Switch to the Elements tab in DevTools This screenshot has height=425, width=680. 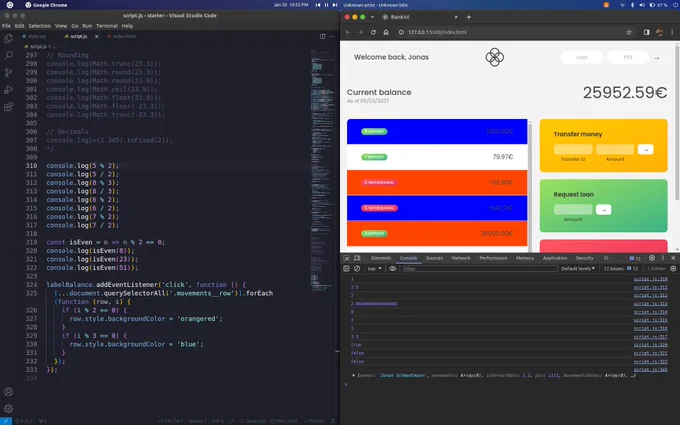point(381,258)
